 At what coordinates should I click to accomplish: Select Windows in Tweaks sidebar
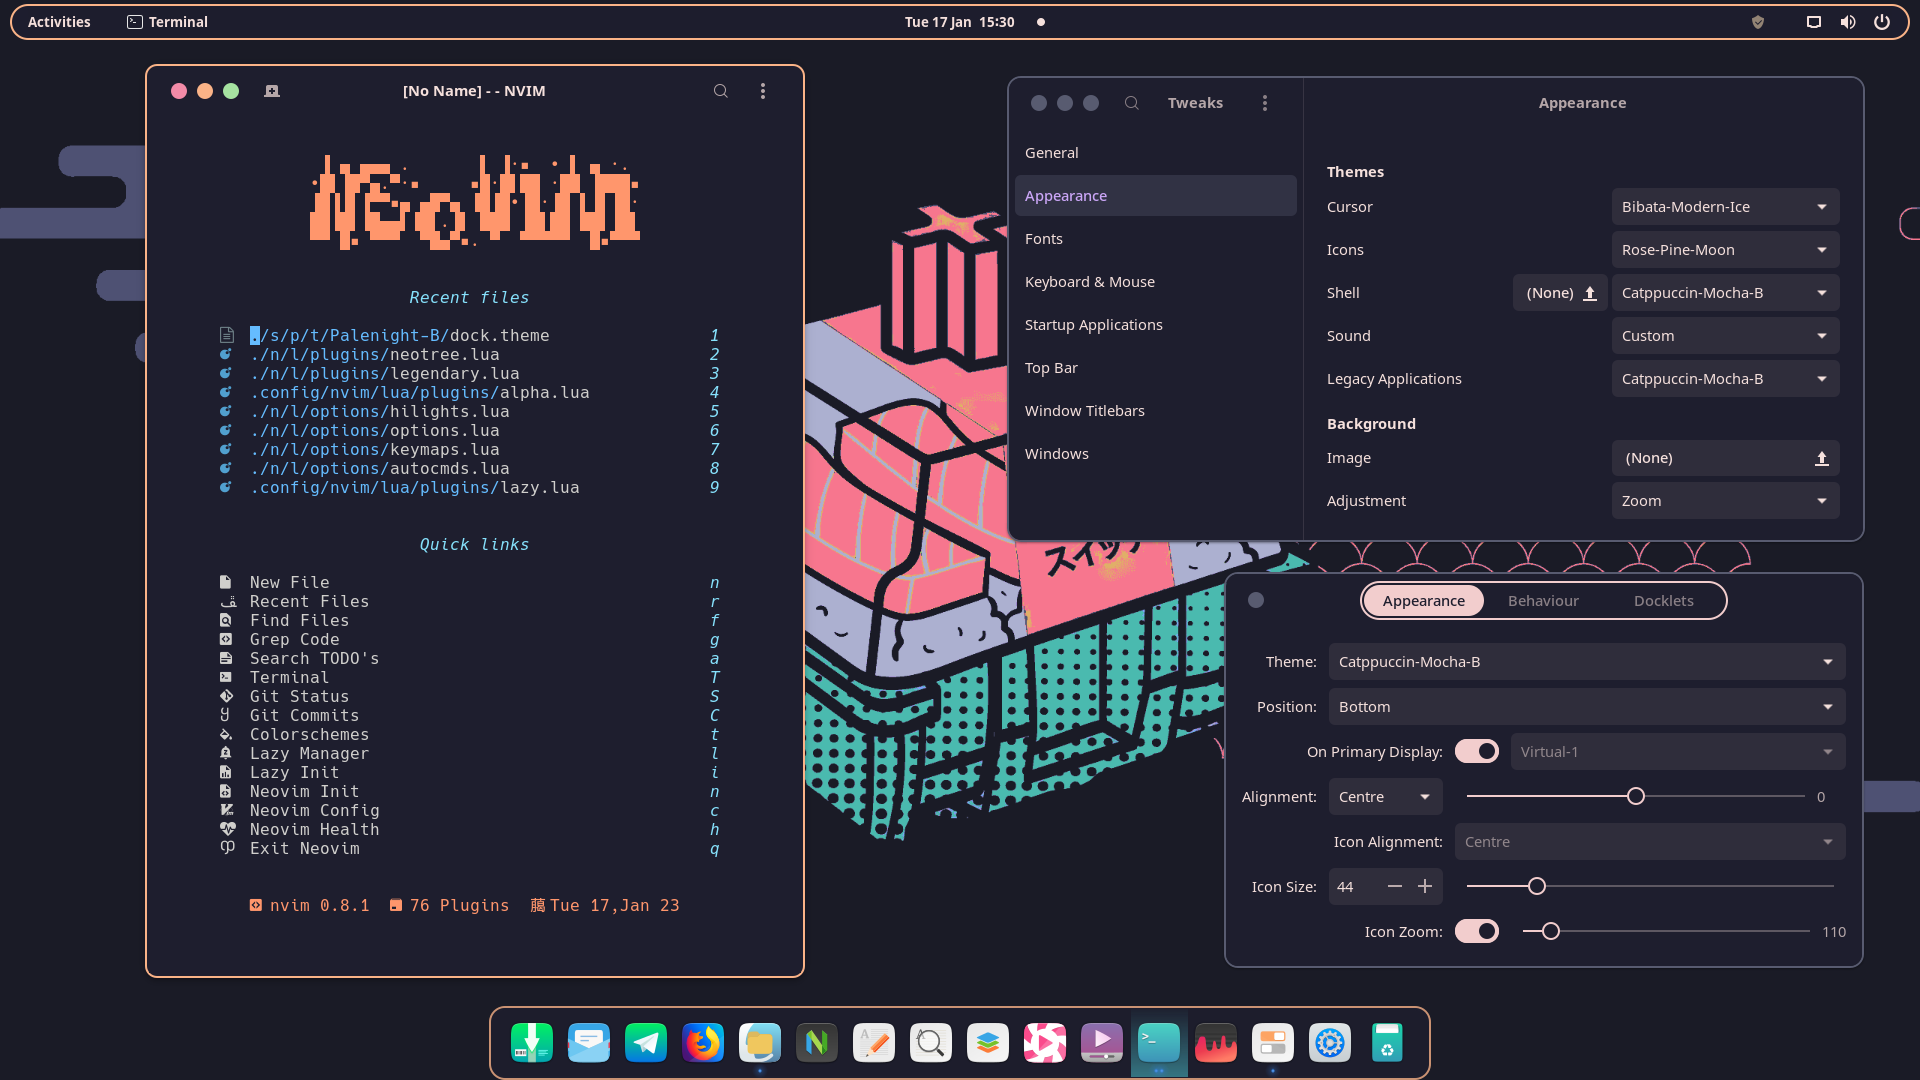[x=1155, y=454]
